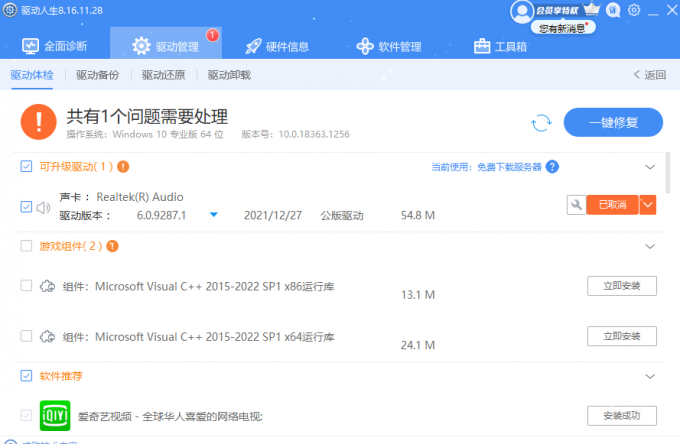Toggle the 爱奇艺视频 checkbox
Viewport: 680px width, 444px height.
(x=26, y=415)
